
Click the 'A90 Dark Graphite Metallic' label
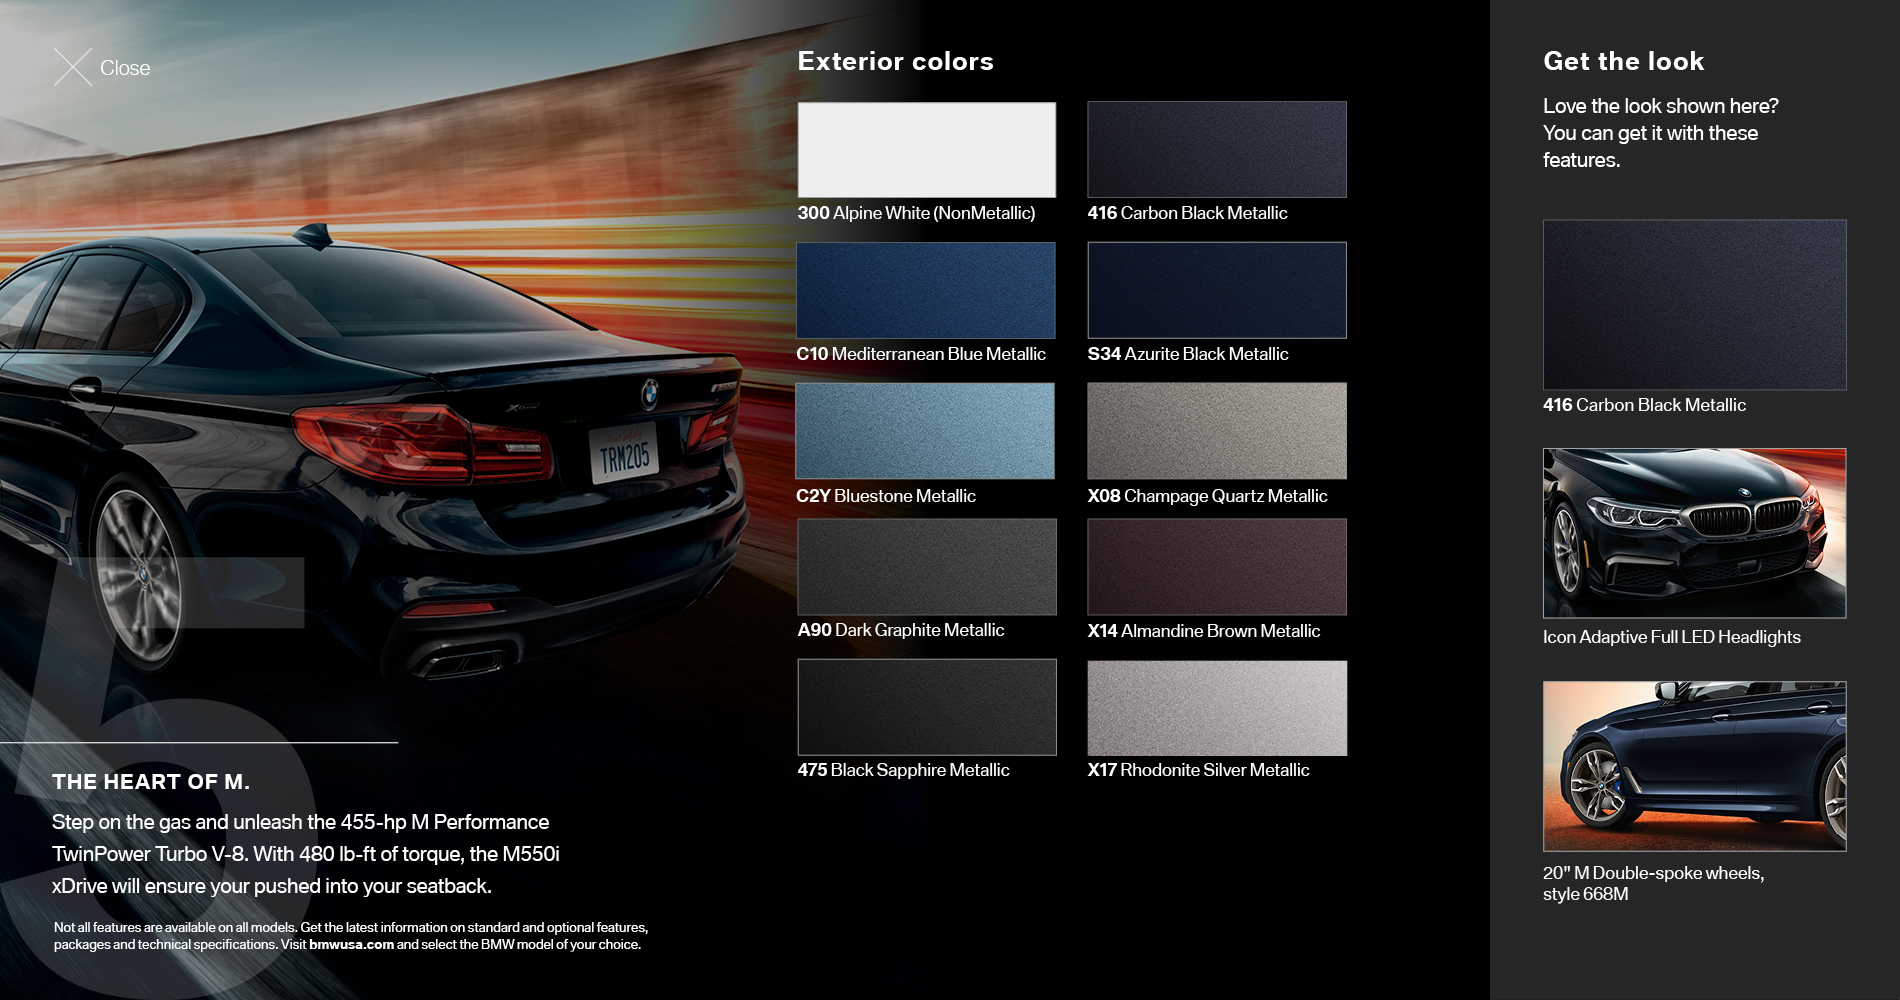click(901, 630)
